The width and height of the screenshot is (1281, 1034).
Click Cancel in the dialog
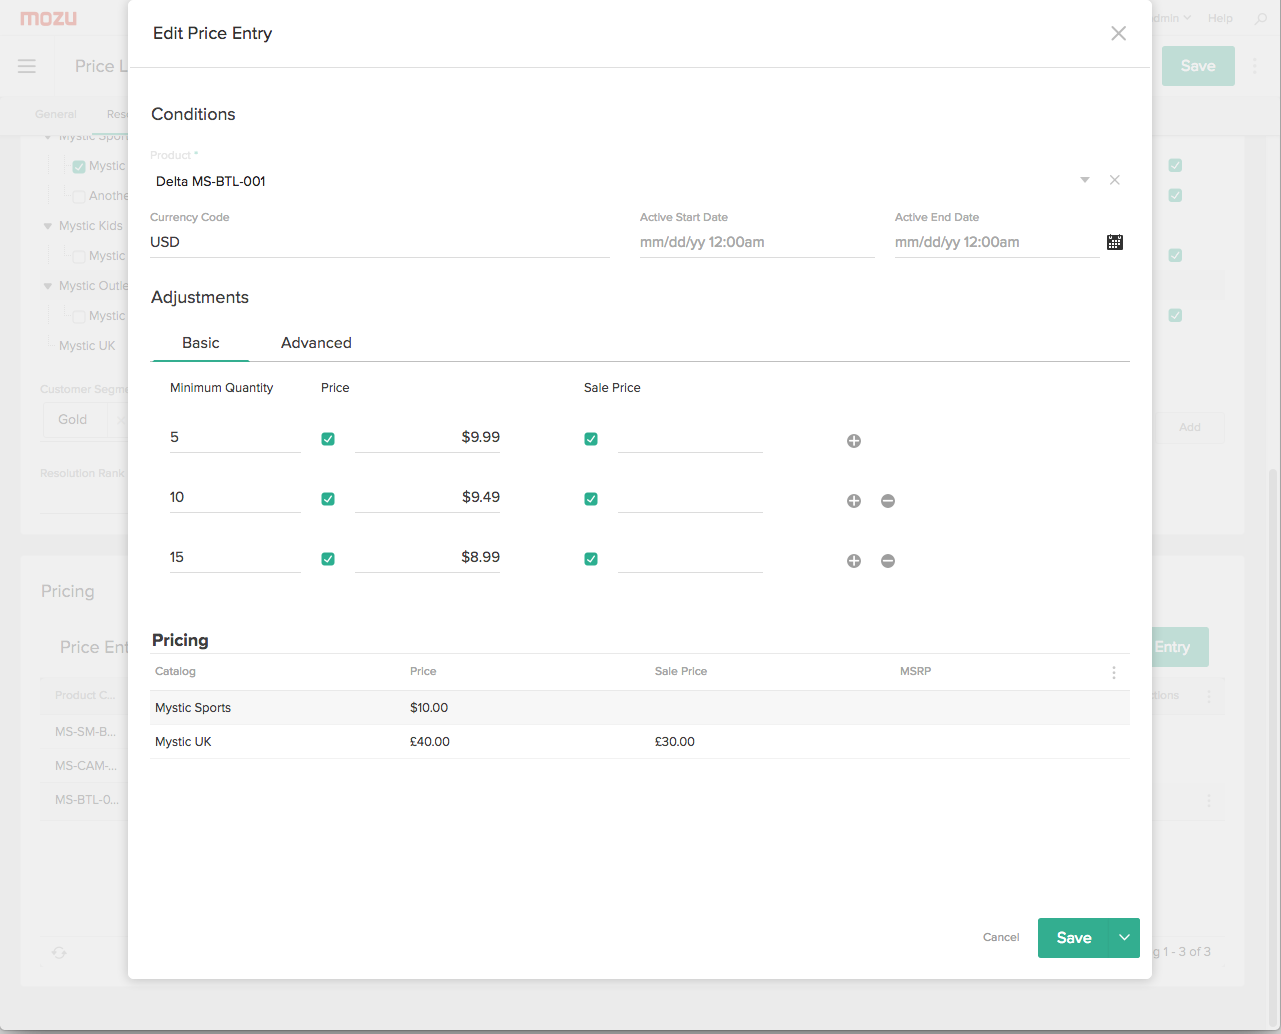pyautogui.click(x=1001, y=938)
